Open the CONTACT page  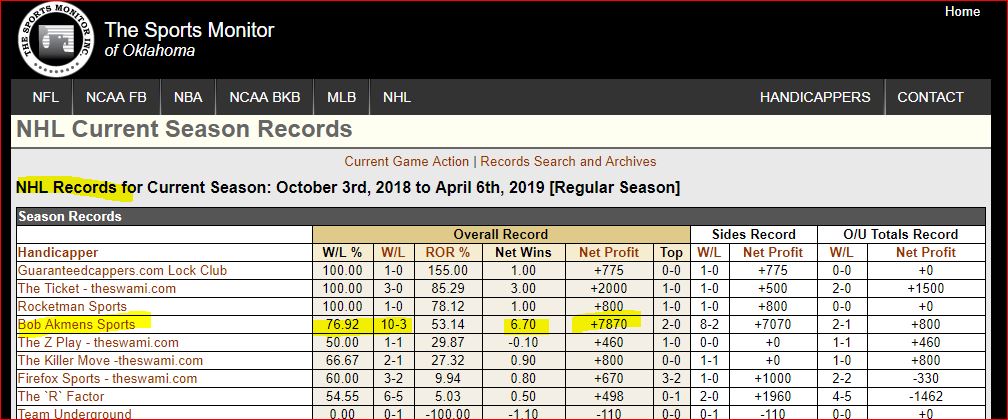930,98
